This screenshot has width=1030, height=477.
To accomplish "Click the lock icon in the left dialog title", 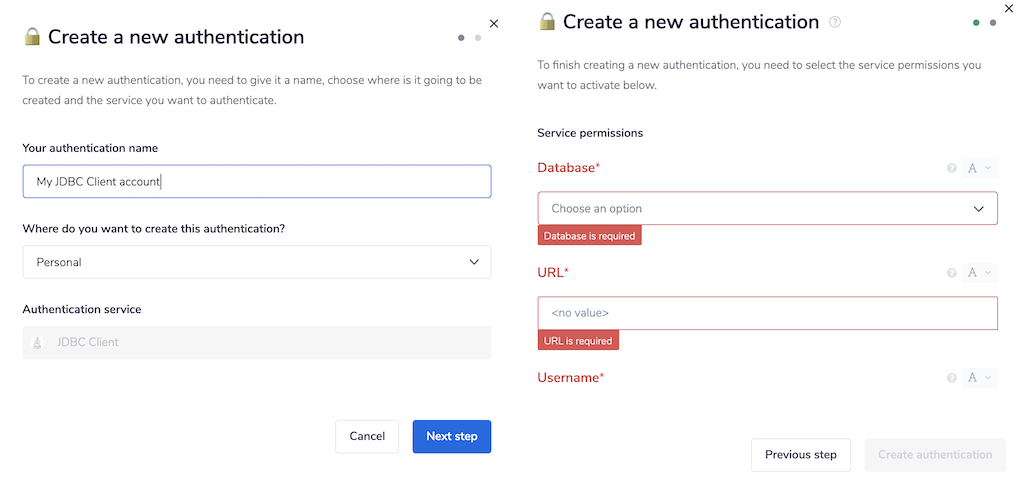I will 32,37.
